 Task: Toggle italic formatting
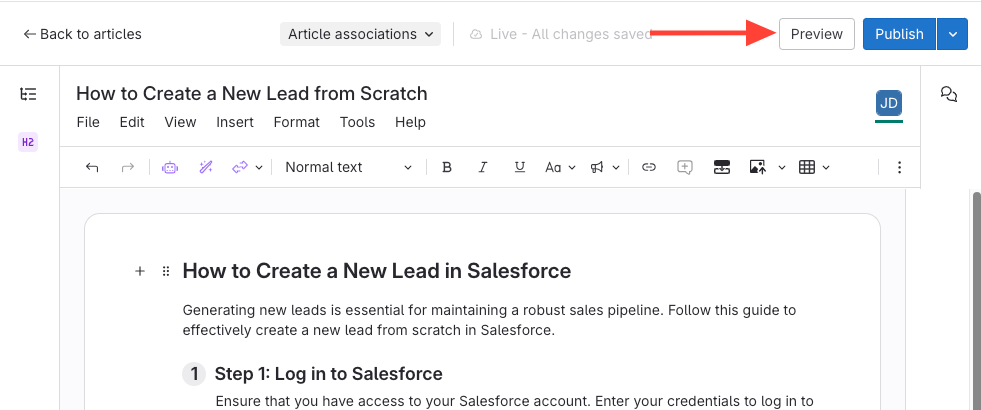(483, 167)
